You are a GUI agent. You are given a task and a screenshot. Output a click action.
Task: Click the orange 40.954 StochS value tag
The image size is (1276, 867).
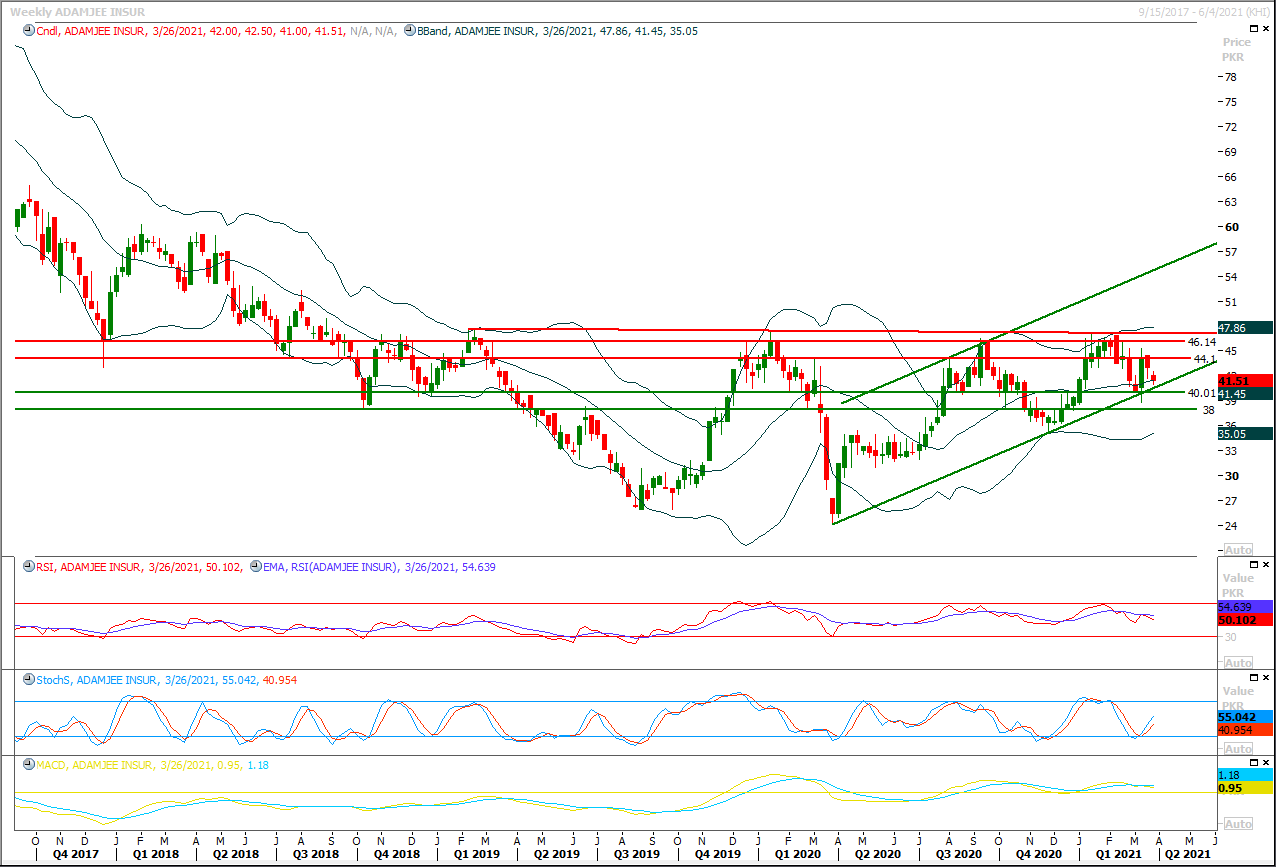pos(1244,731)
